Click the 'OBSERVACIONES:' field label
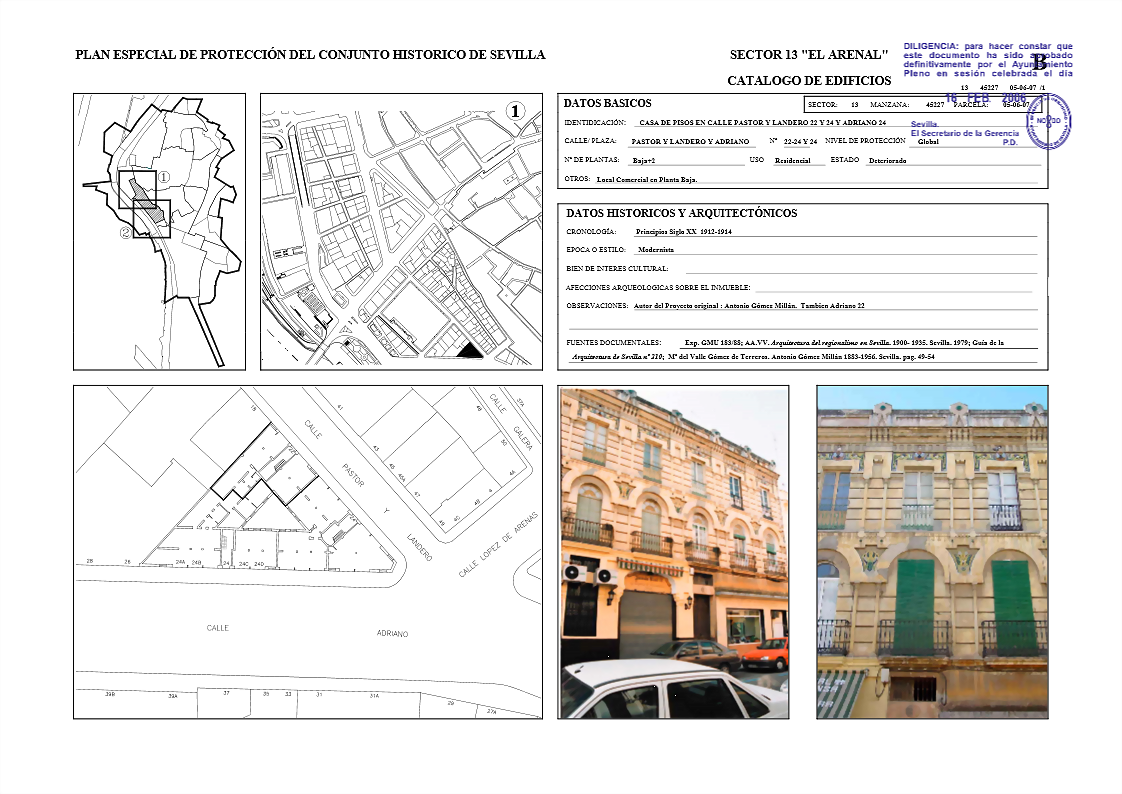The width and height of the screenshot is (1122, 794). pos(597,305)
